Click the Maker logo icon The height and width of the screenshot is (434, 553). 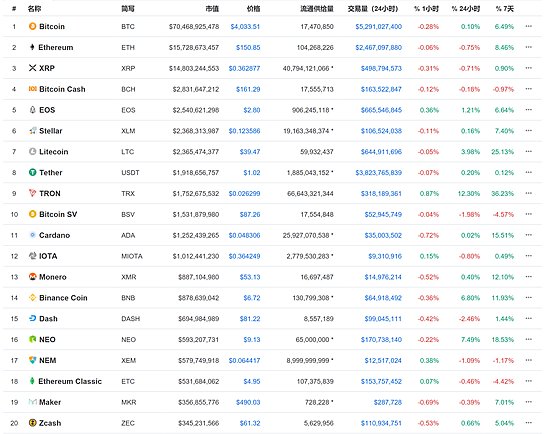coord(32,402)
